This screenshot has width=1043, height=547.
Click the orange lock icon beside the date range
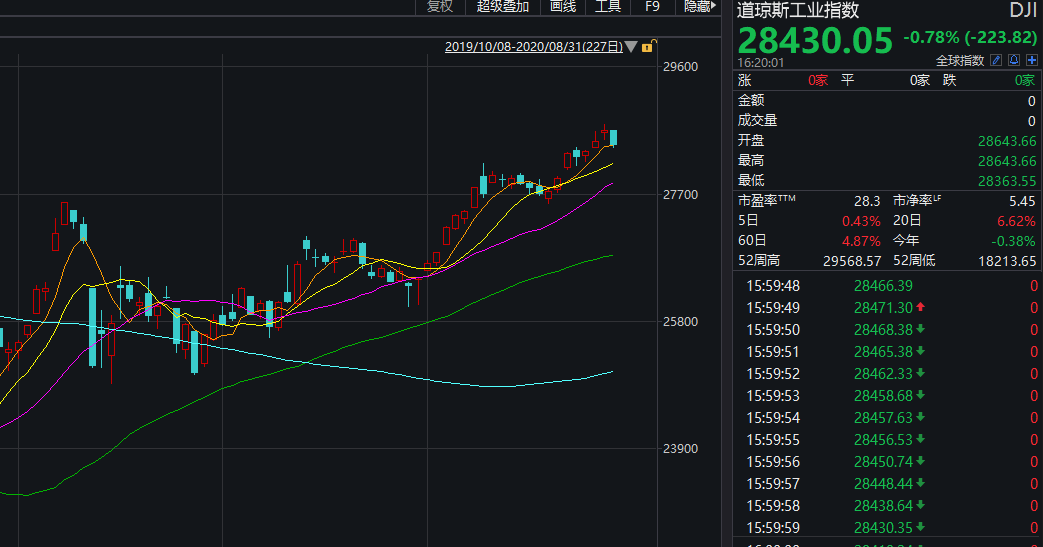point(649,46)
